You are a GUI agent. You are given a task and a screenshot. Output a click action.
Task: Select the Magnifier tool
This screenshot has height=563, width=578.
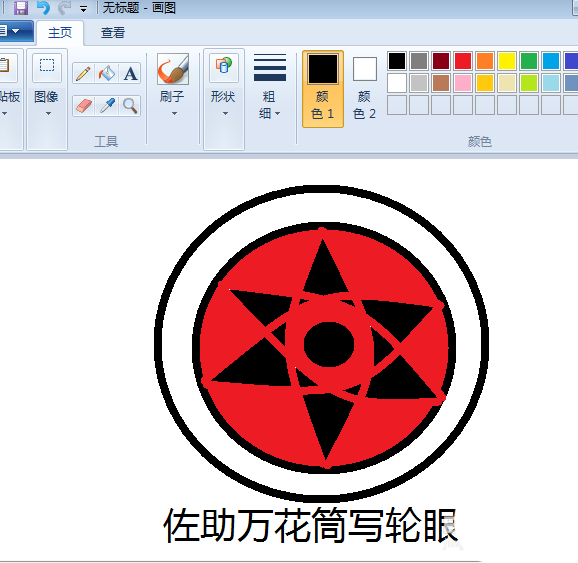pos(130,106)
